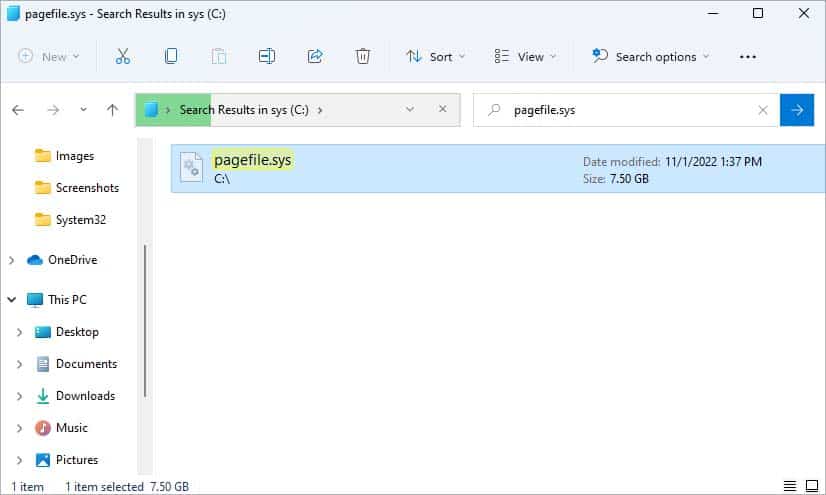The height and width of the screenshot is (495, 826).
Task: Select the pagefile.sys result name
Action: click(252, 160)
